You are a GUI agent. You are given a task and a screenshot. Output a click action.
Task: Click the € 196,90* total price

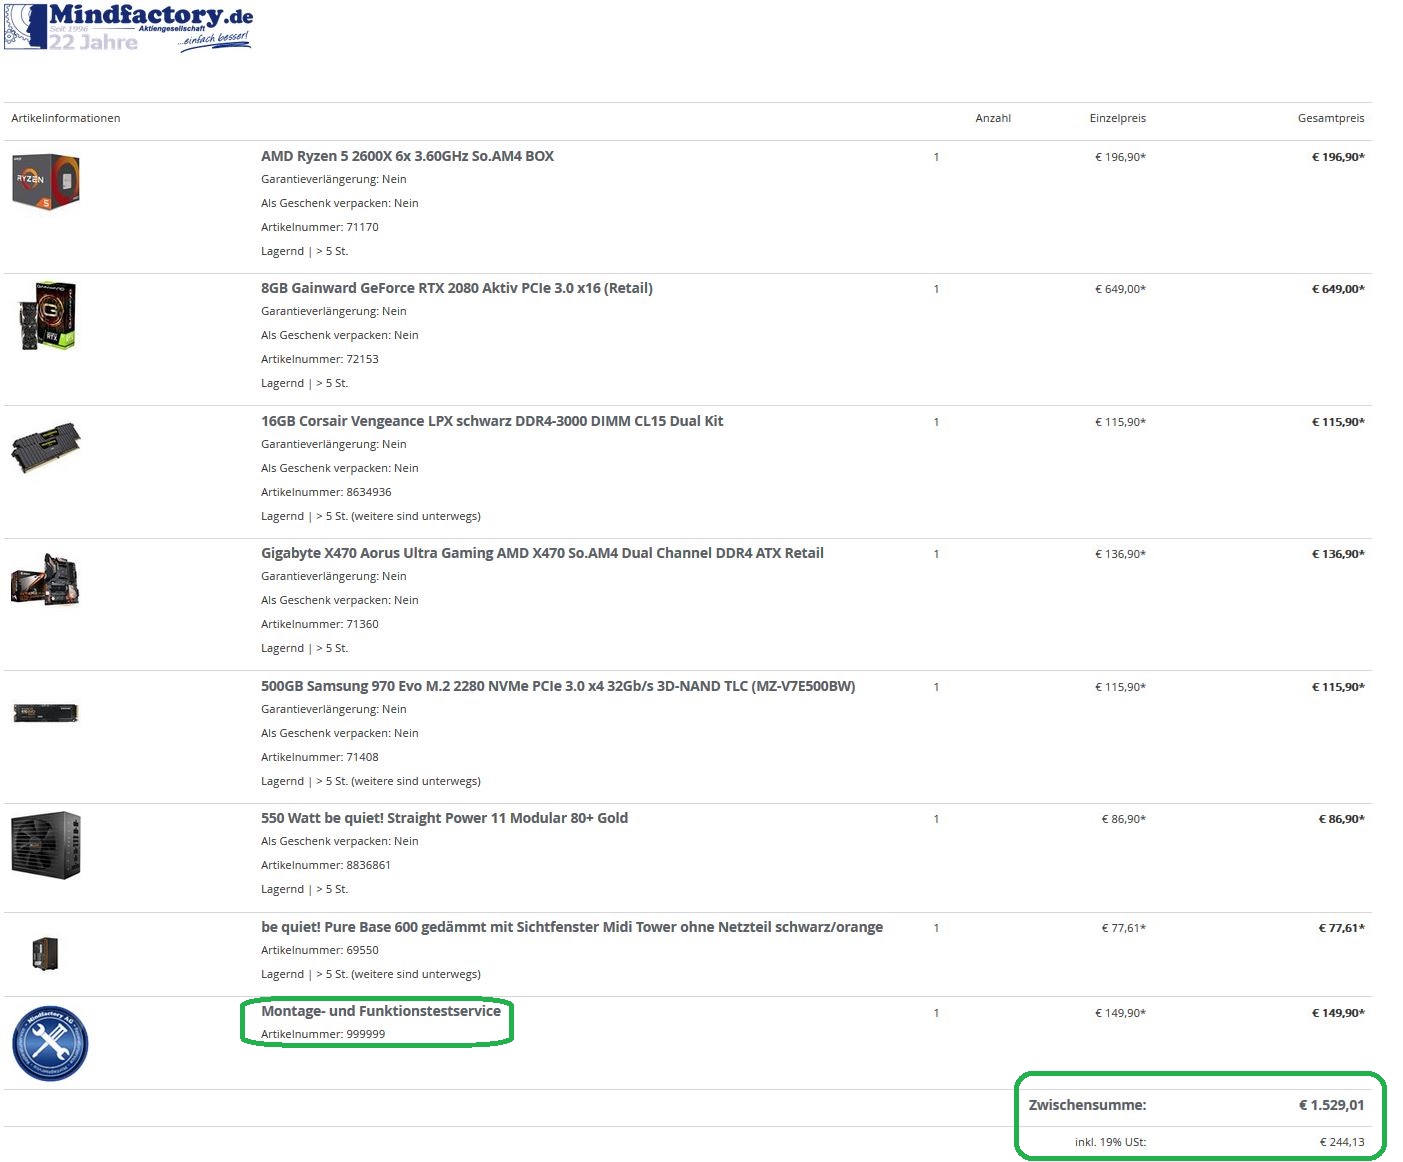pos(1338,157)
